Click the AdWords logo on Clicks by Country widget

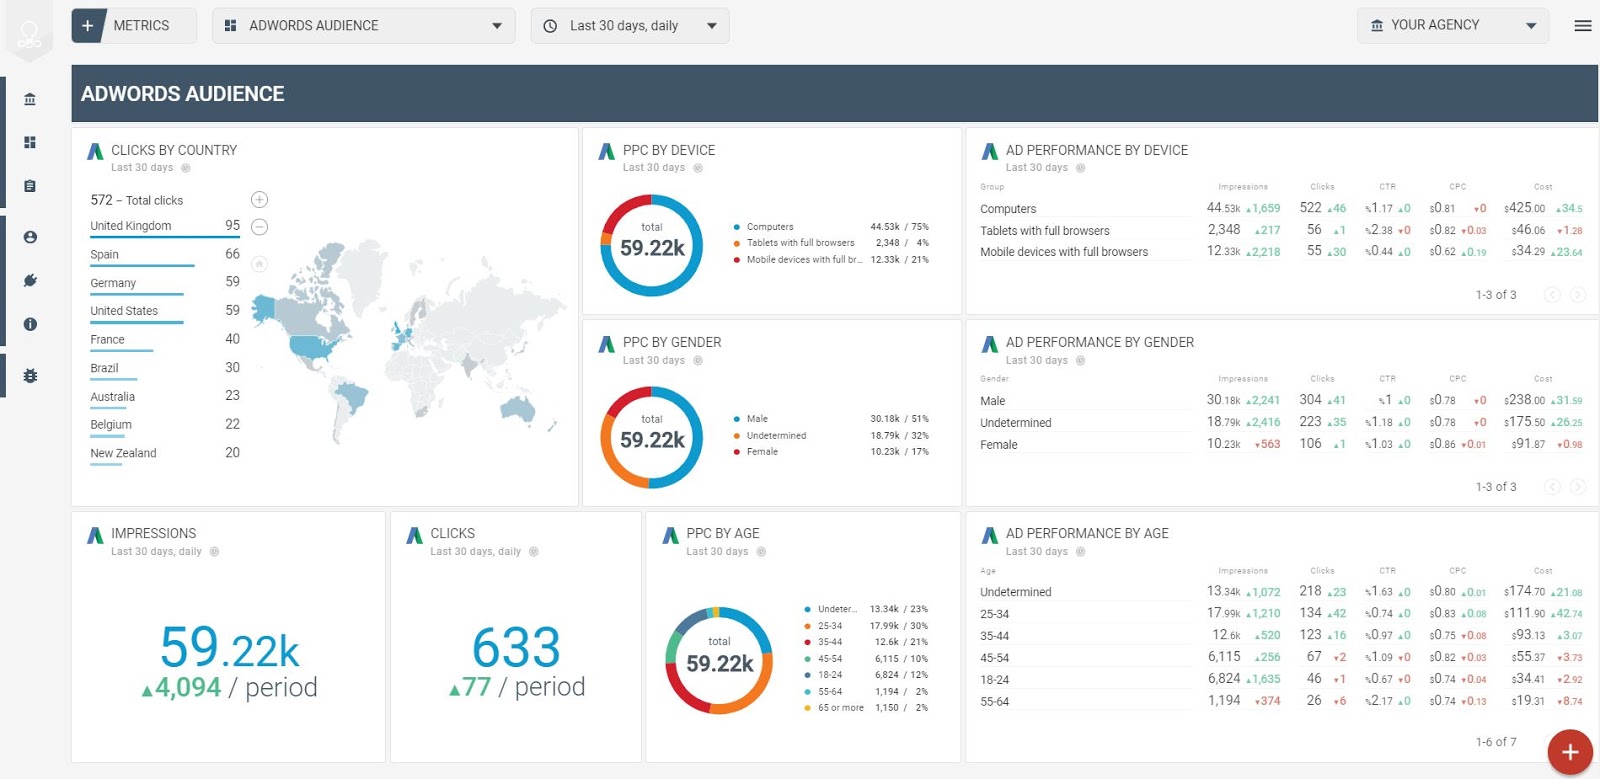tap(95, 151)
